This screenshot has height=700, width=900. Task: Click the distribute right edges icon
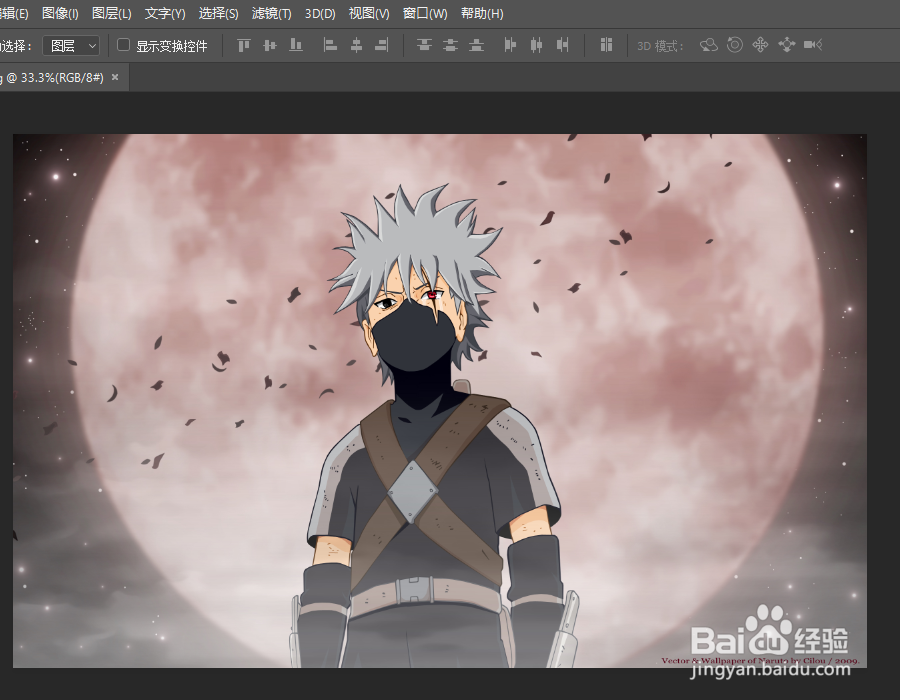tap(562, 45)
